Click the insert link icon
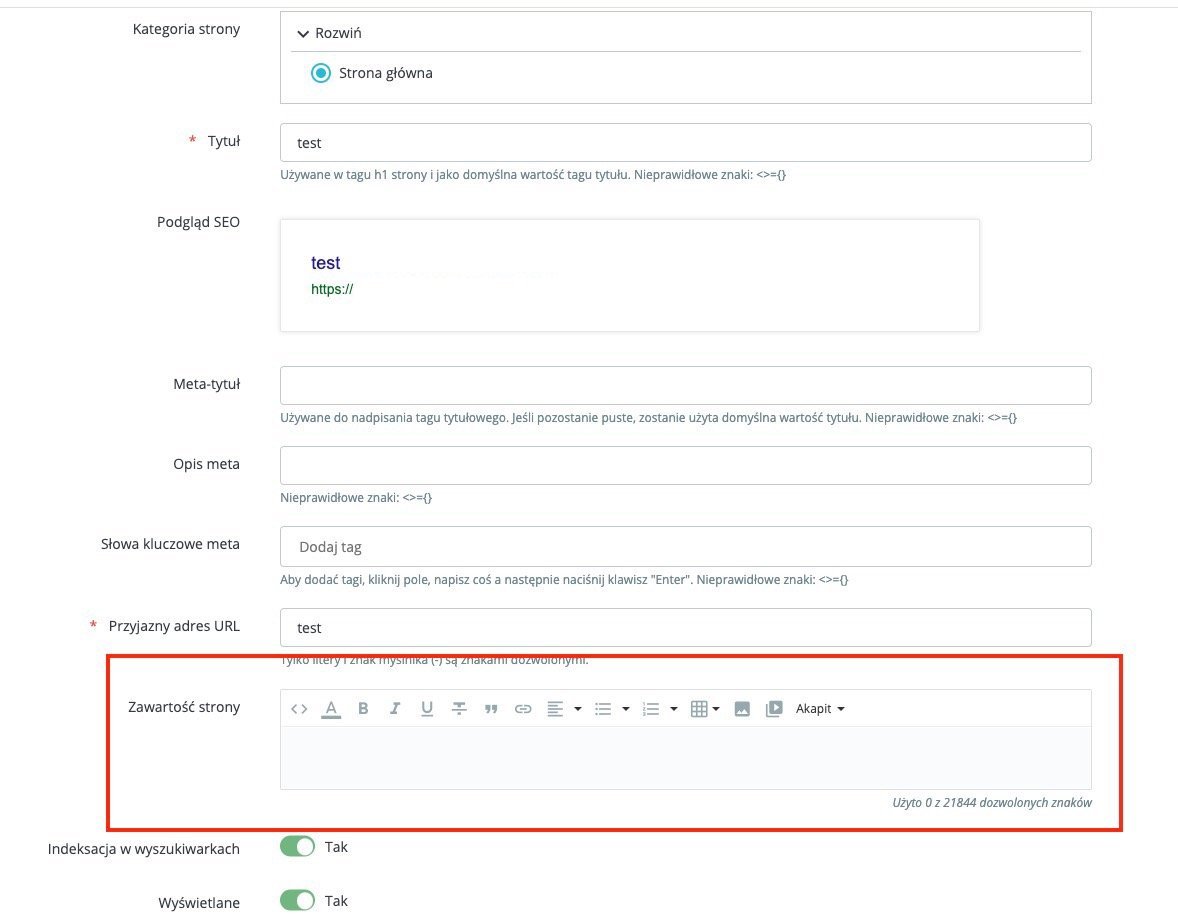Viewport: 1178px width, 924px height. point(523,709)
